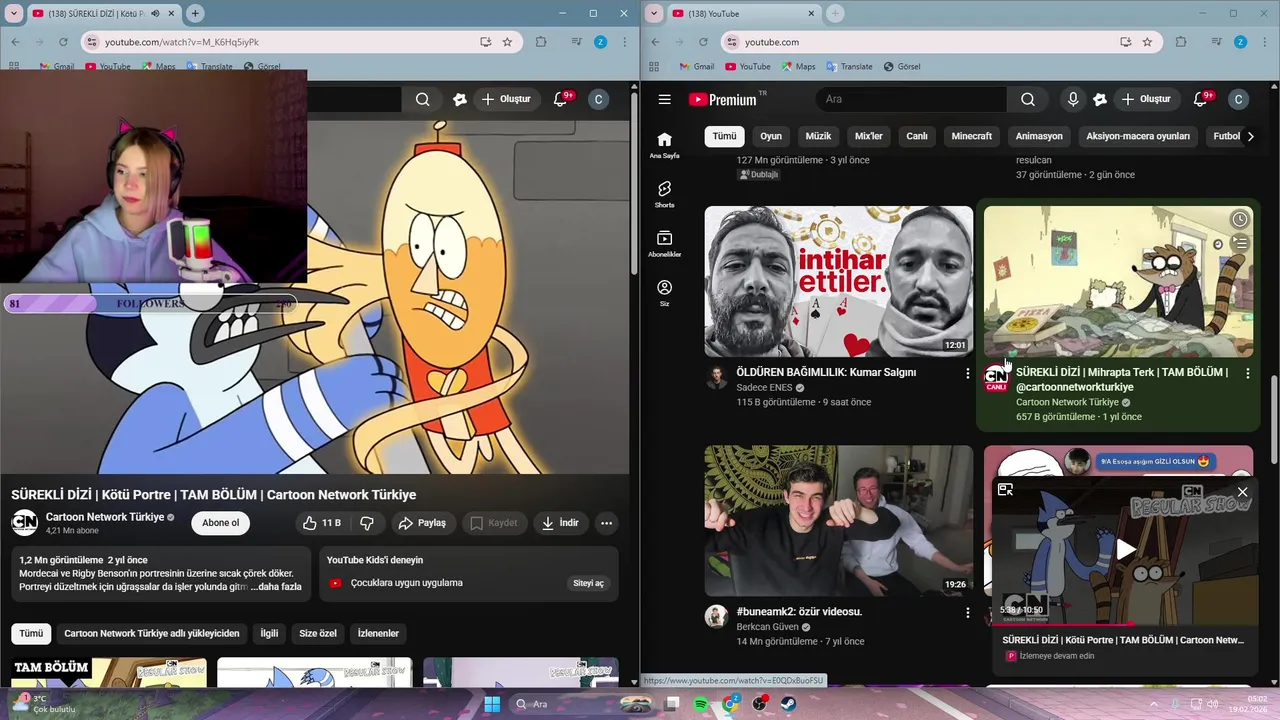Open account avatar in left watch window
The image size is (1280, 720).
[598, 99]
